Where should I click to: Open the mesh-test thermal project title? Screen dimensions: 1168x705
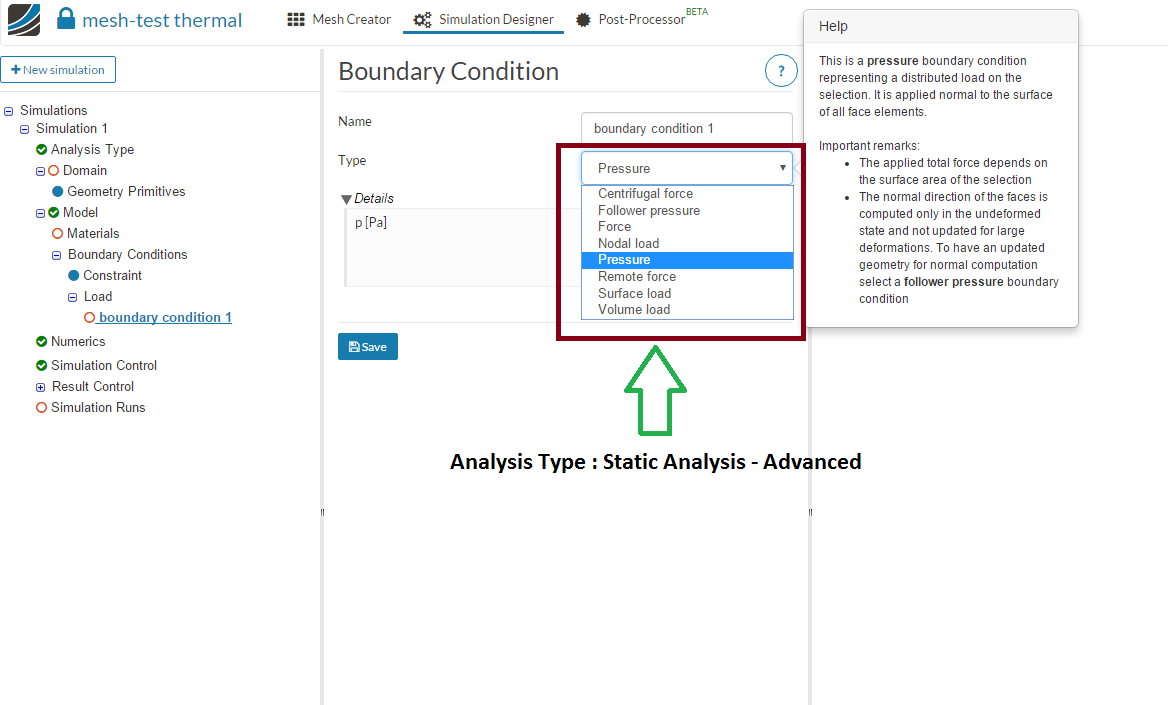(x=162, y=20)
